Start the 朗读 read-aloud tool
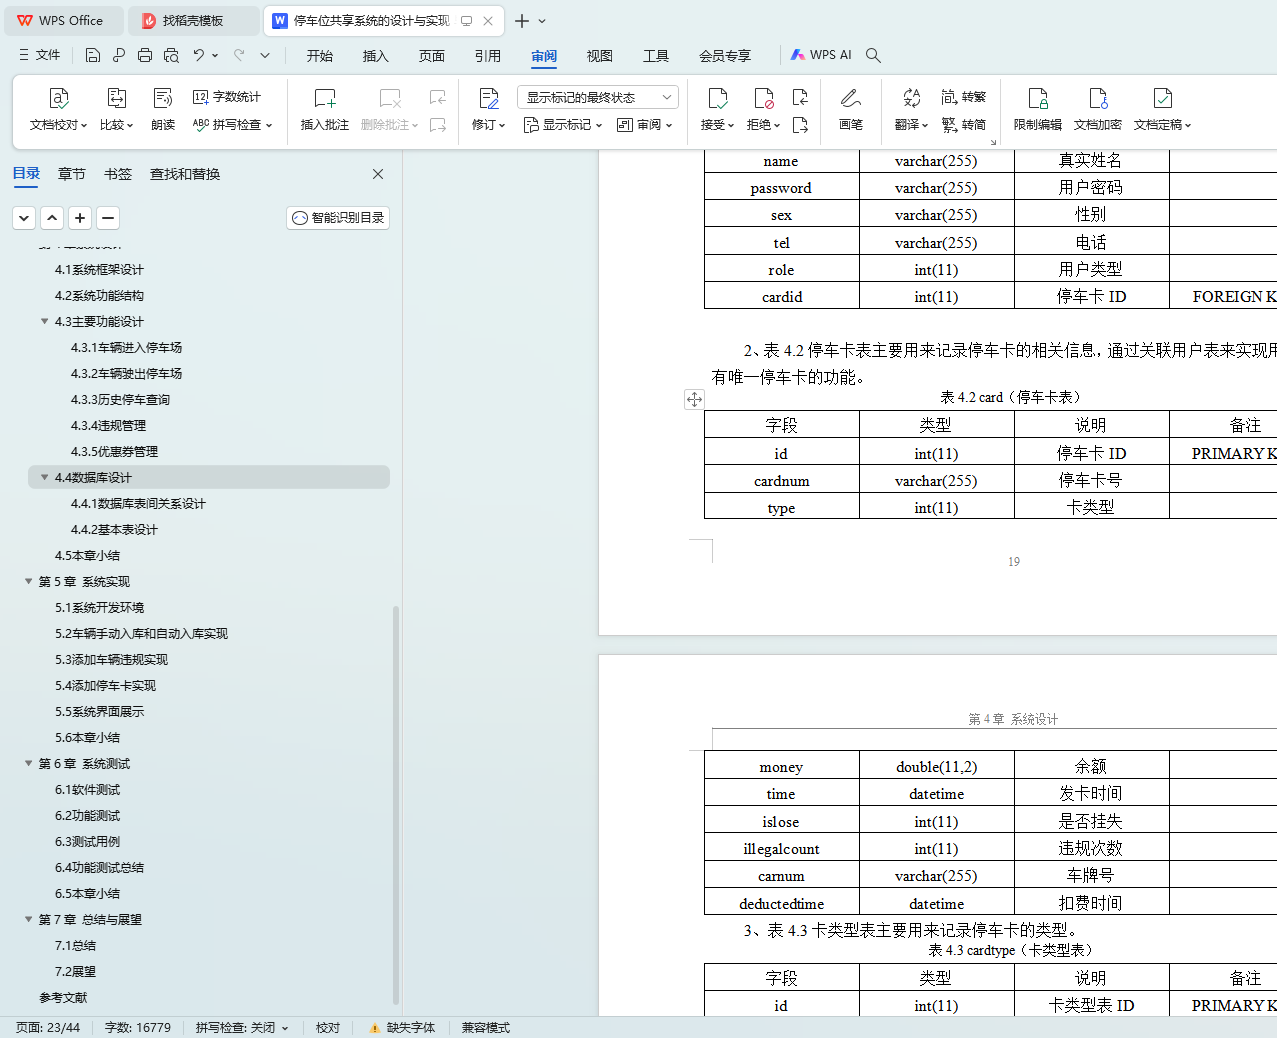 163,109
